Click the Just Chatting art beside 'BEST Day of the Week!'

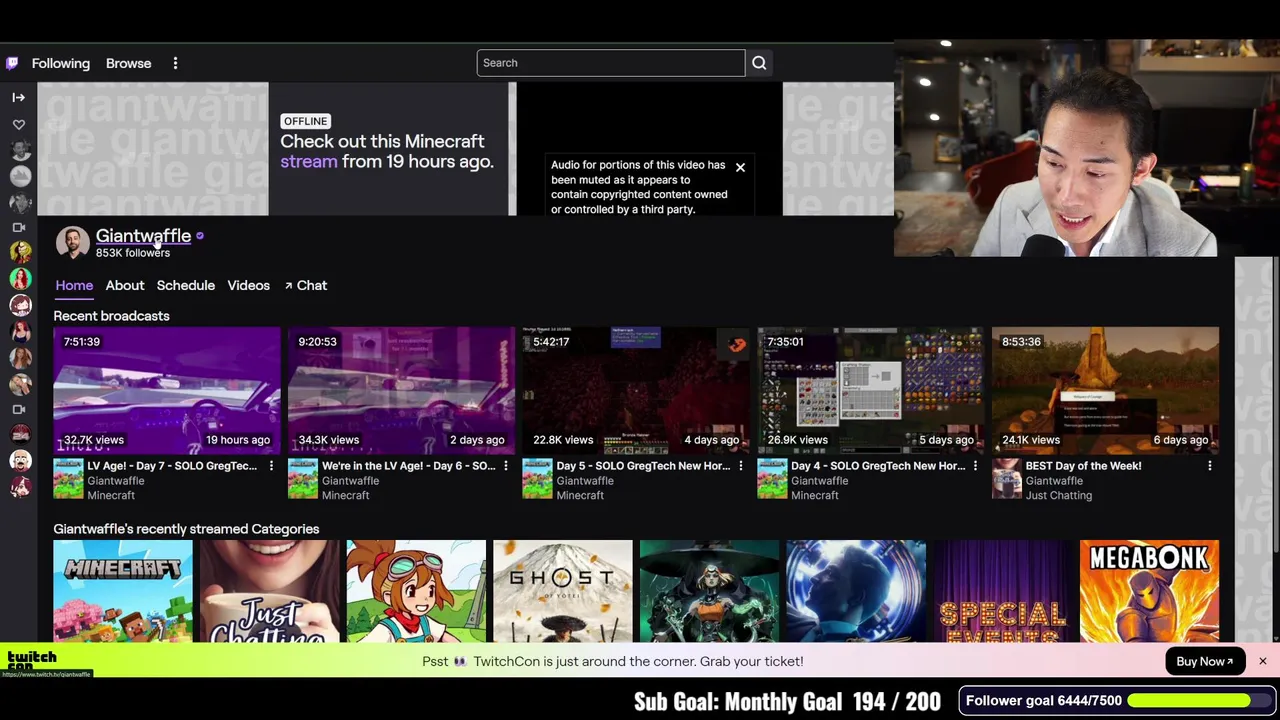1007,479
